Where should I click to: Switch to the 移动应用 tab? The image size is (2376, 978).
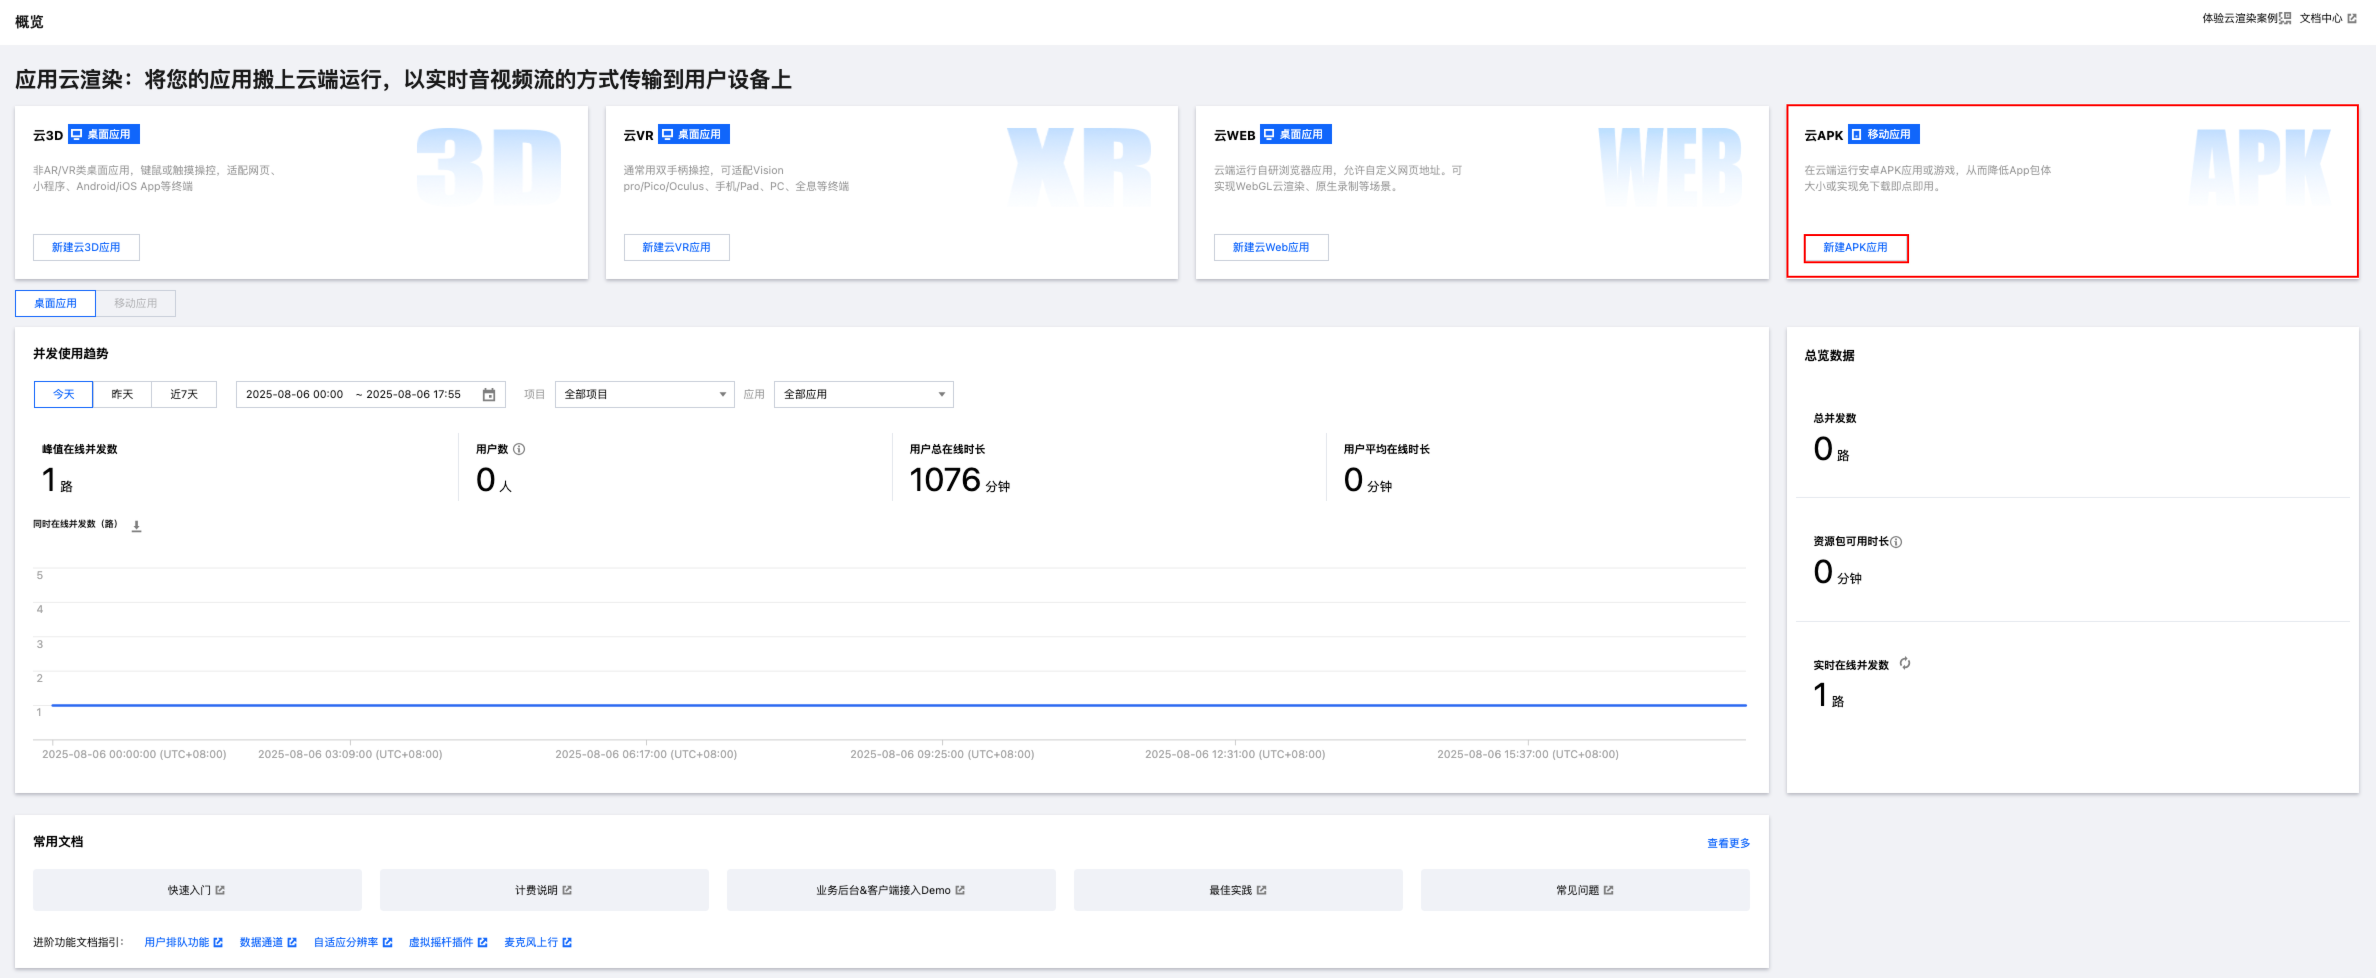tap(135, 303)
